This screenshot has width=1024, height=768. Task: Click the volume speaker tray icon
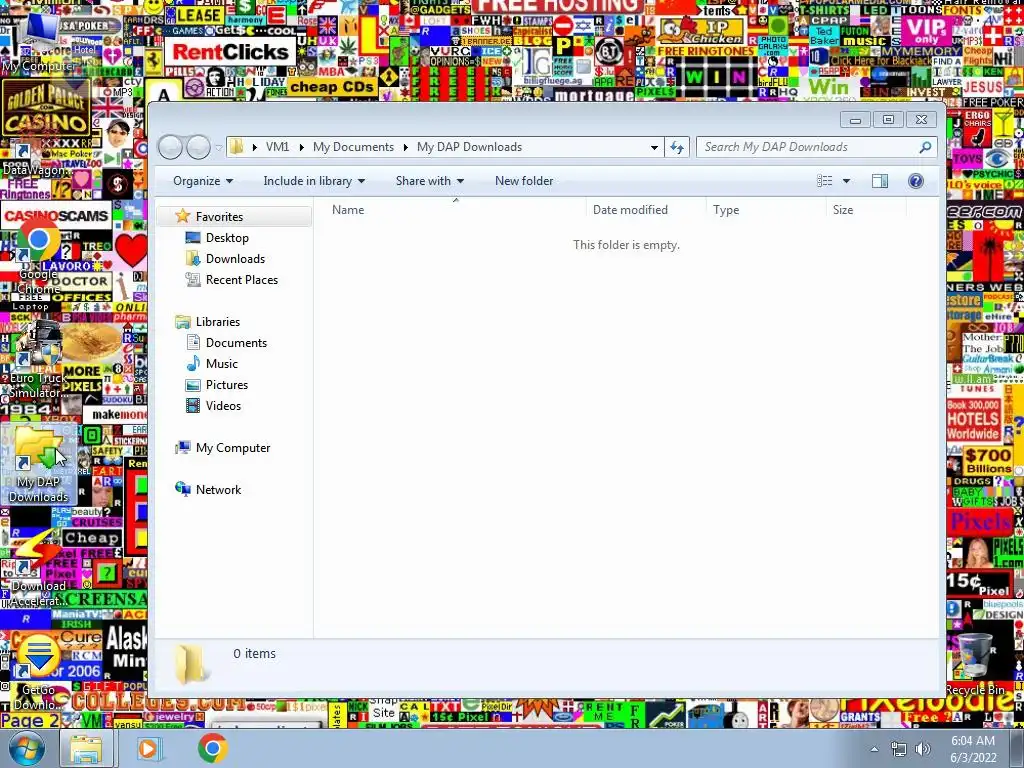coord(923,749)
